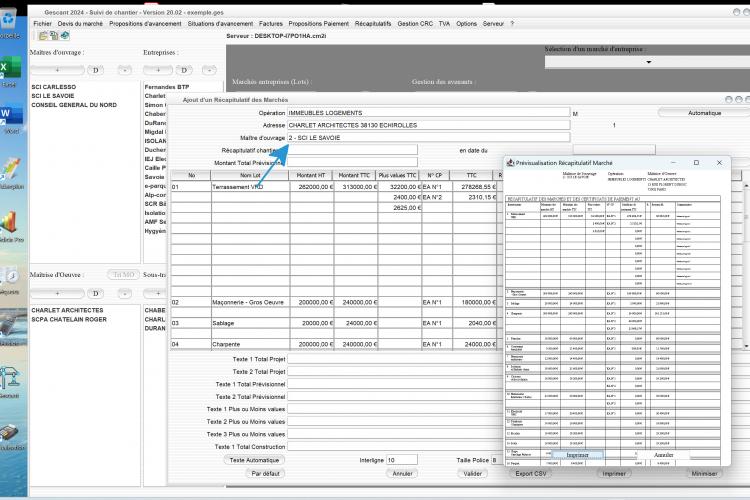Select SCPA CHATELAIN ROGER entry
The image size is (750, 500).
click(x=69, y=319)
